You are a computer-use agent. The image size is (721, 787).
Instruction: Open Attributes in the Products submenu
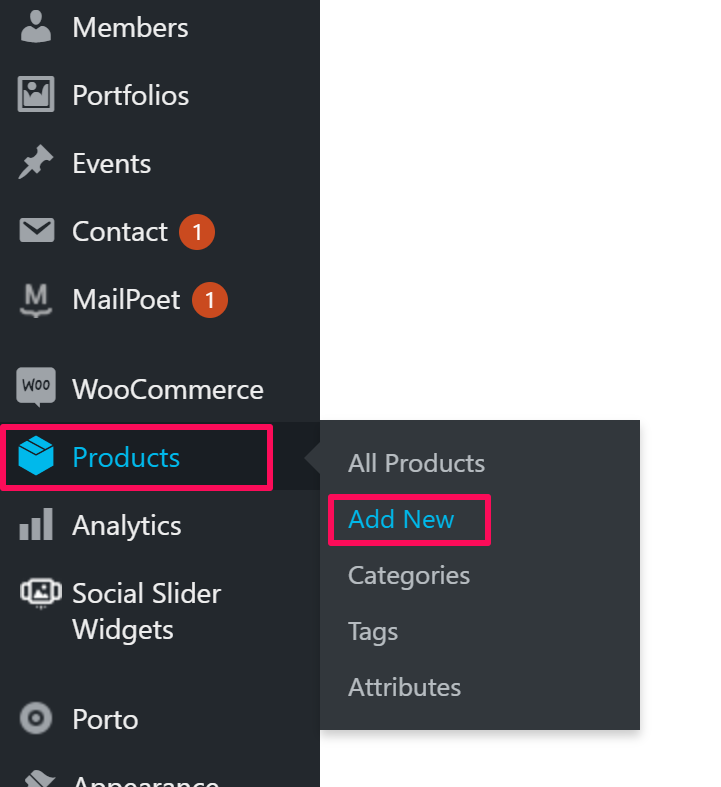pos(404,687)
